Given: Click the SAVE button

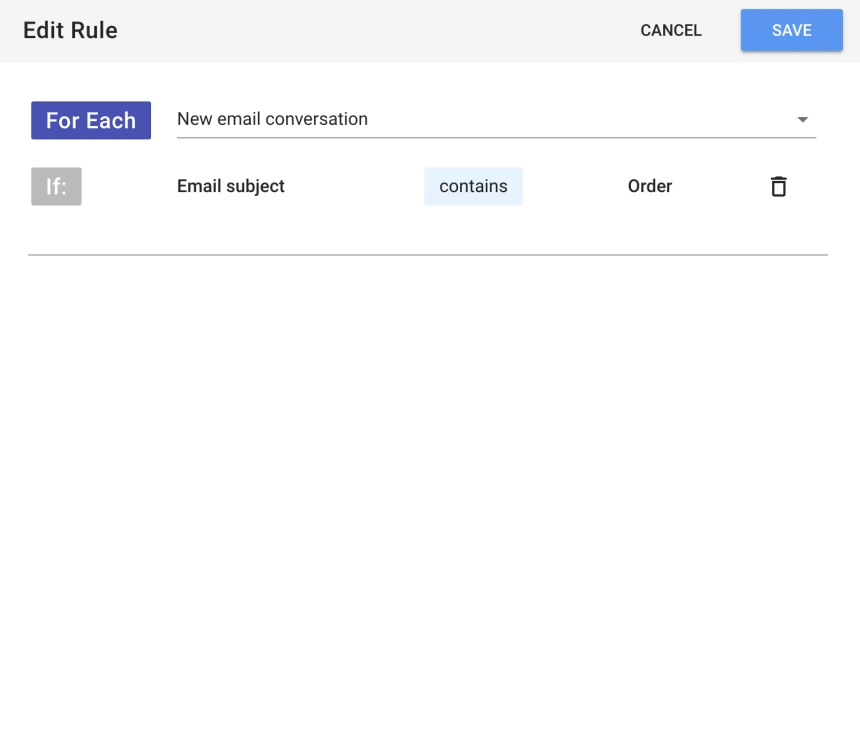Looking at the screenshot, I should [791, 30].
